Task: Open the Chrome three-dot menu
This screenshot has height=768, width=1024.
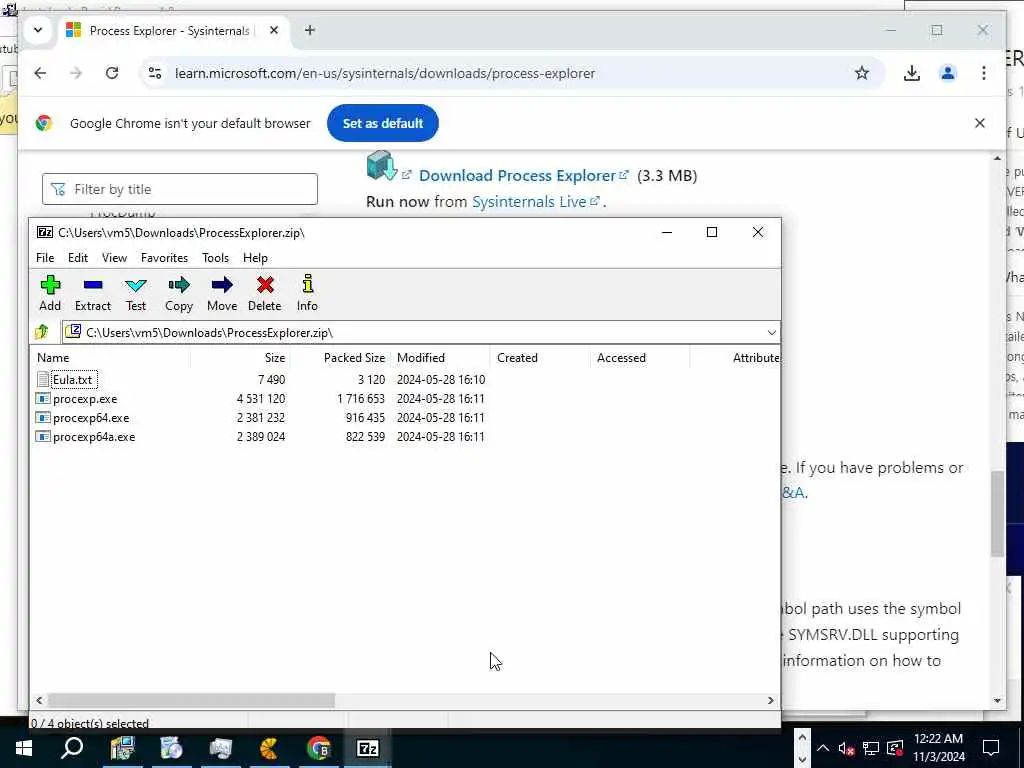Action: coord(984,73)
